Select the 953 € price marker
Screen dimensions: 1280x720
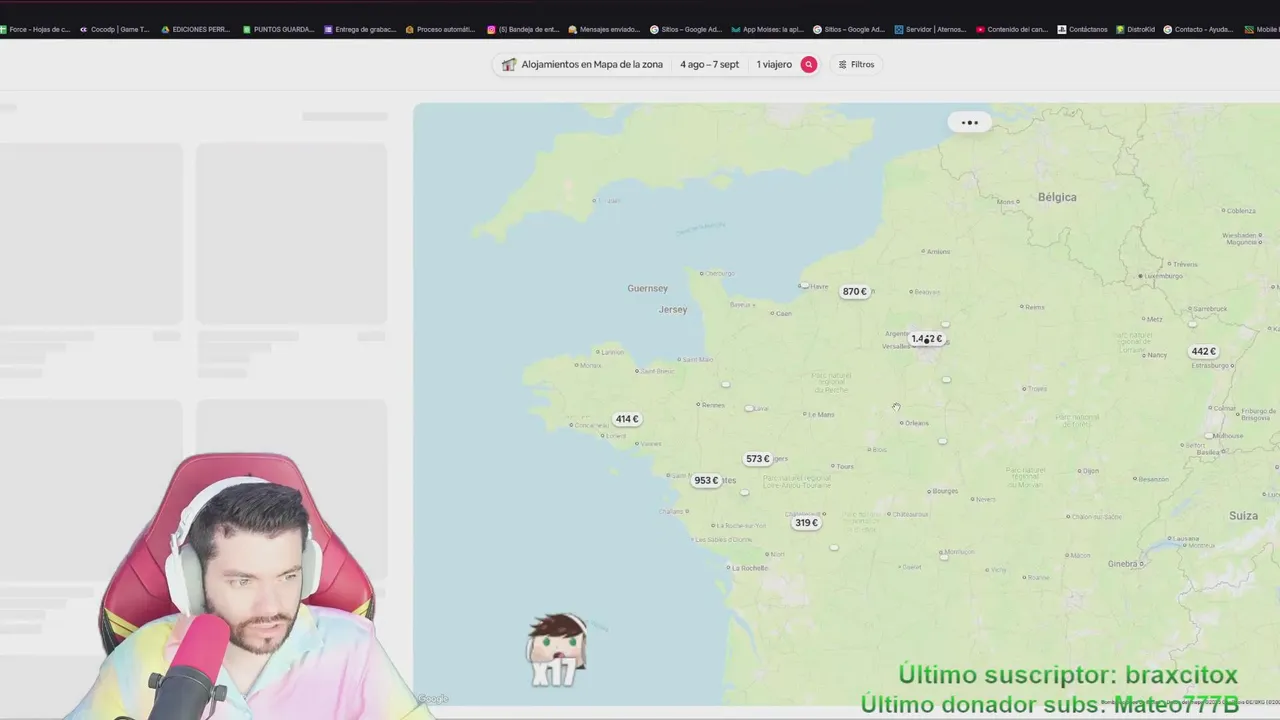(x=706, y=480)
